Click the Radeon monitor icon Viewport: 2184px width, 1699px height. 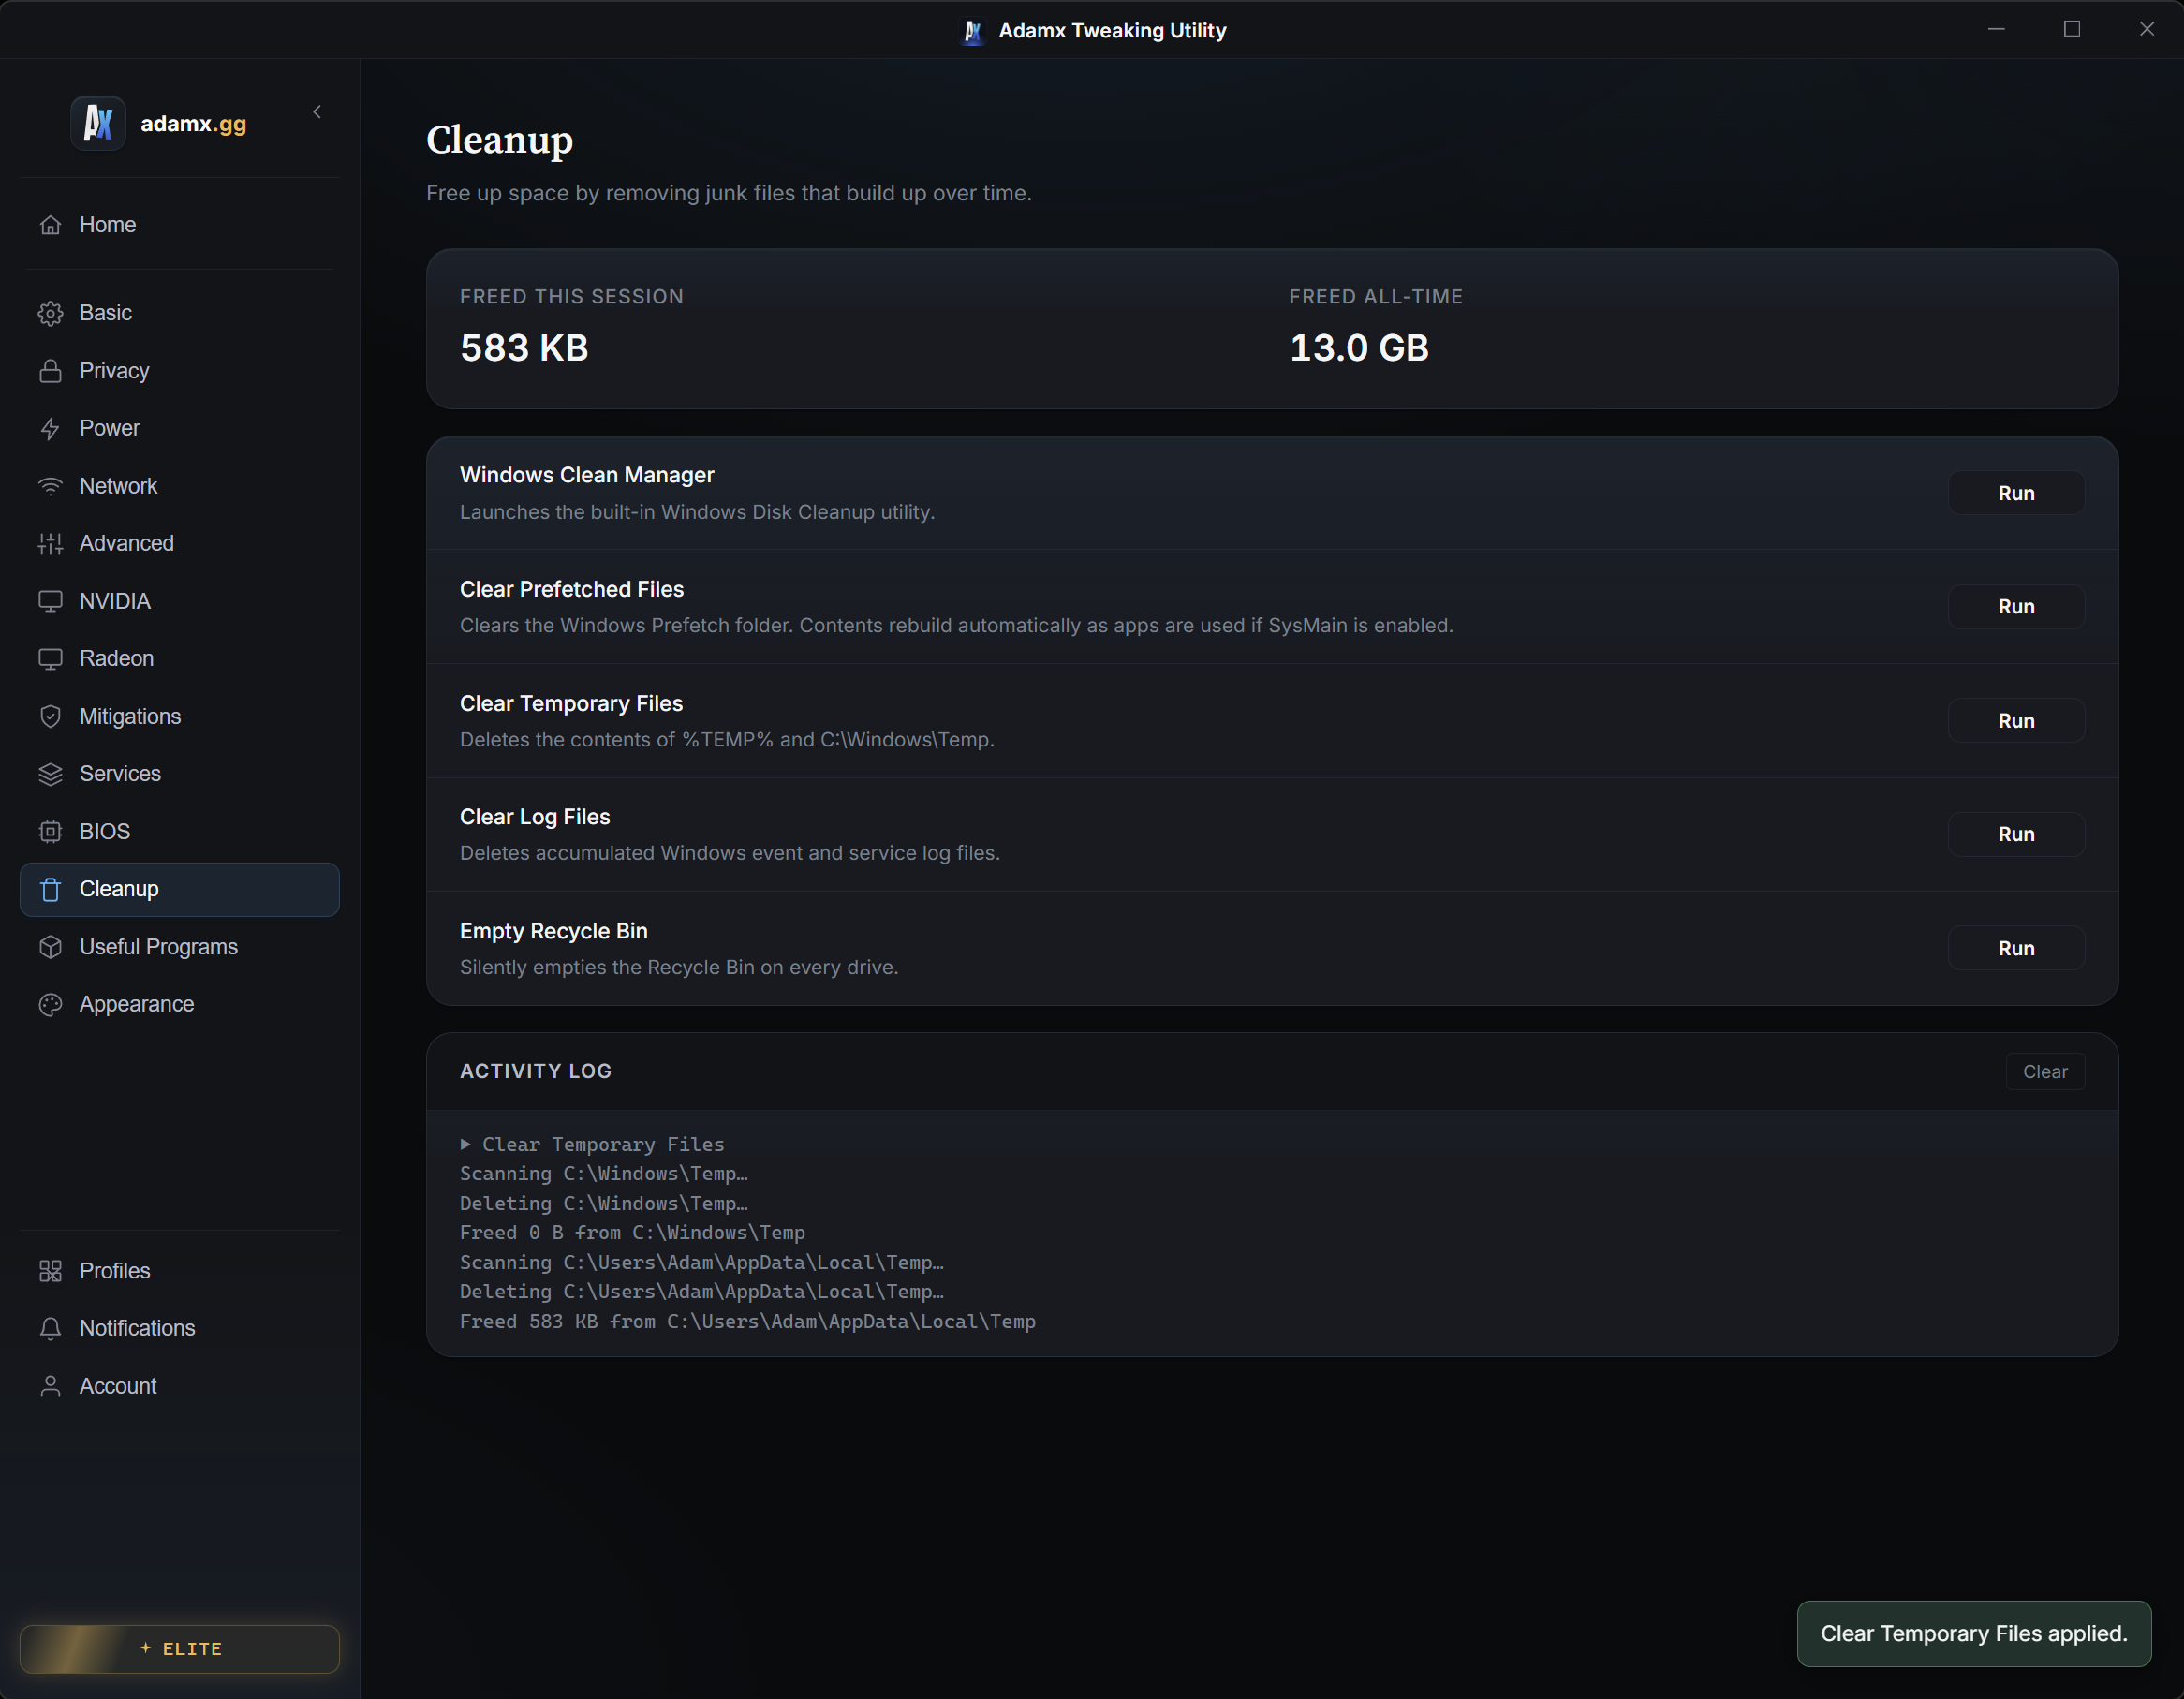click(x=50, y=659)
